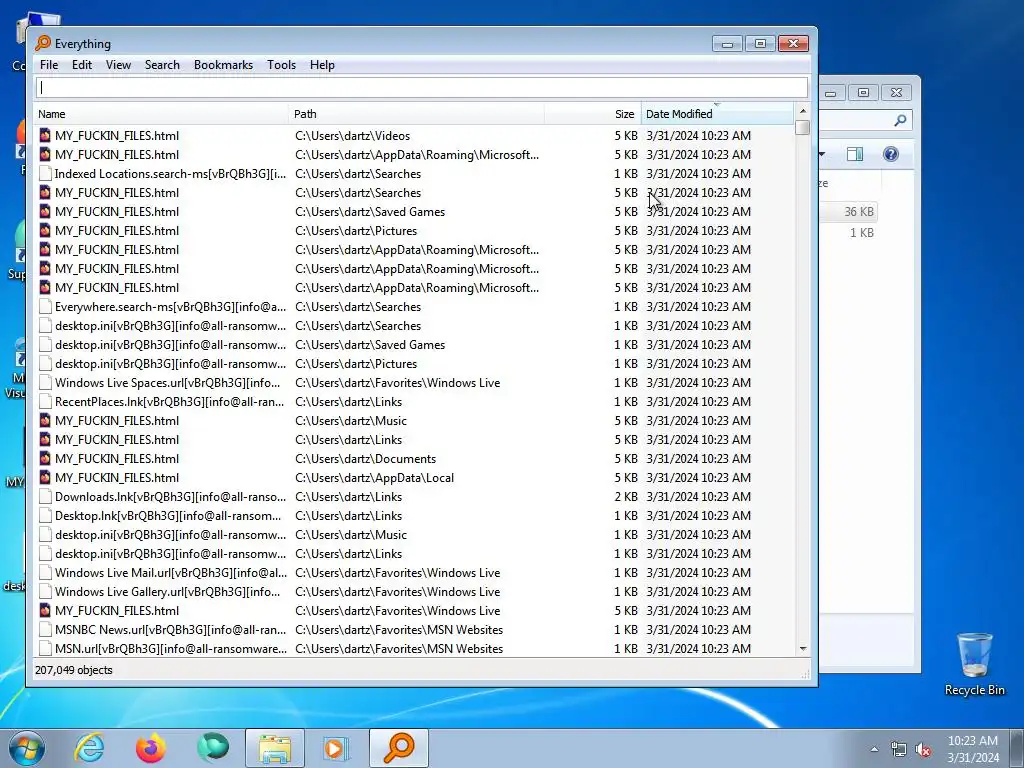
Task: Click 36 KB size entry in Explorer window
Action: (858, 212)
